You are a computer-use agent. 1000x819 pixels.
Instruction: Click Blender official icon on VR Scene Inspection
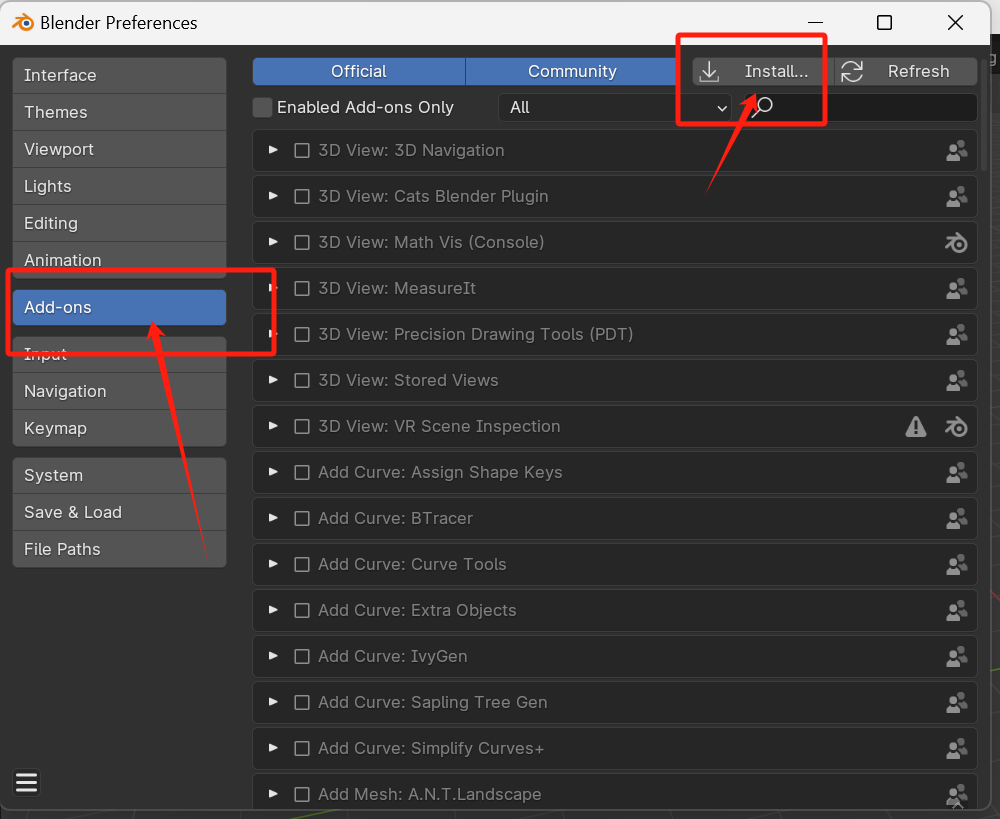[956, 426]
